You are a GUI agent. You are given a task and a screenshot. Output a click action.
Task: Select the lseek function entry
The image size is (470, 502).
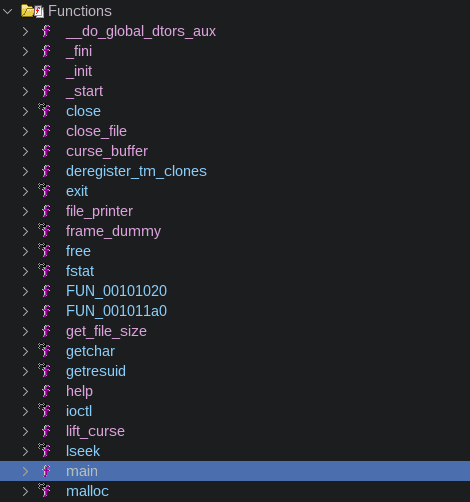83,451
